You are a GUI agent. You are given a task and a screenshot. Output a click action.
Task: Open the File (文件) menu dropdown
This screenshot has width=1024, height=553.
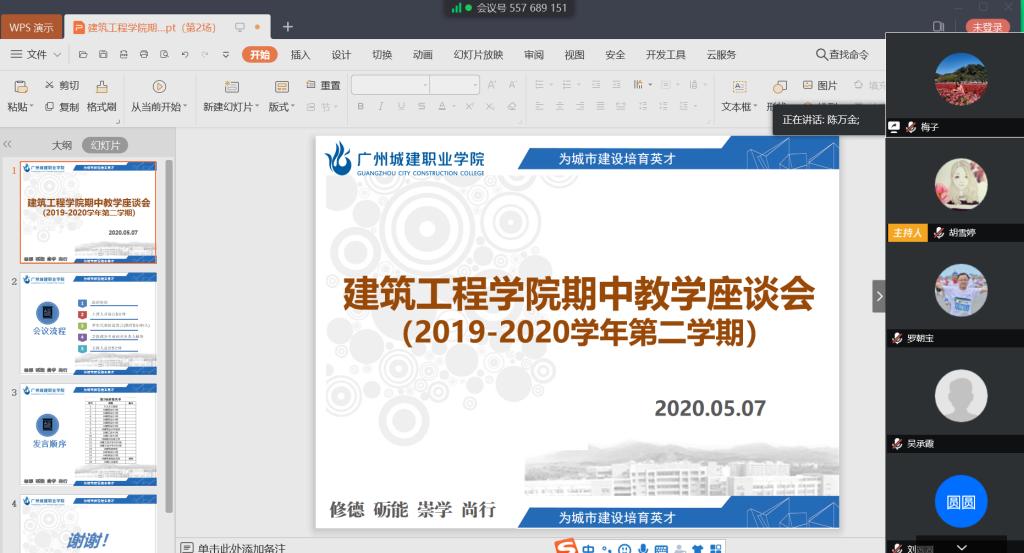coord(36,55)
